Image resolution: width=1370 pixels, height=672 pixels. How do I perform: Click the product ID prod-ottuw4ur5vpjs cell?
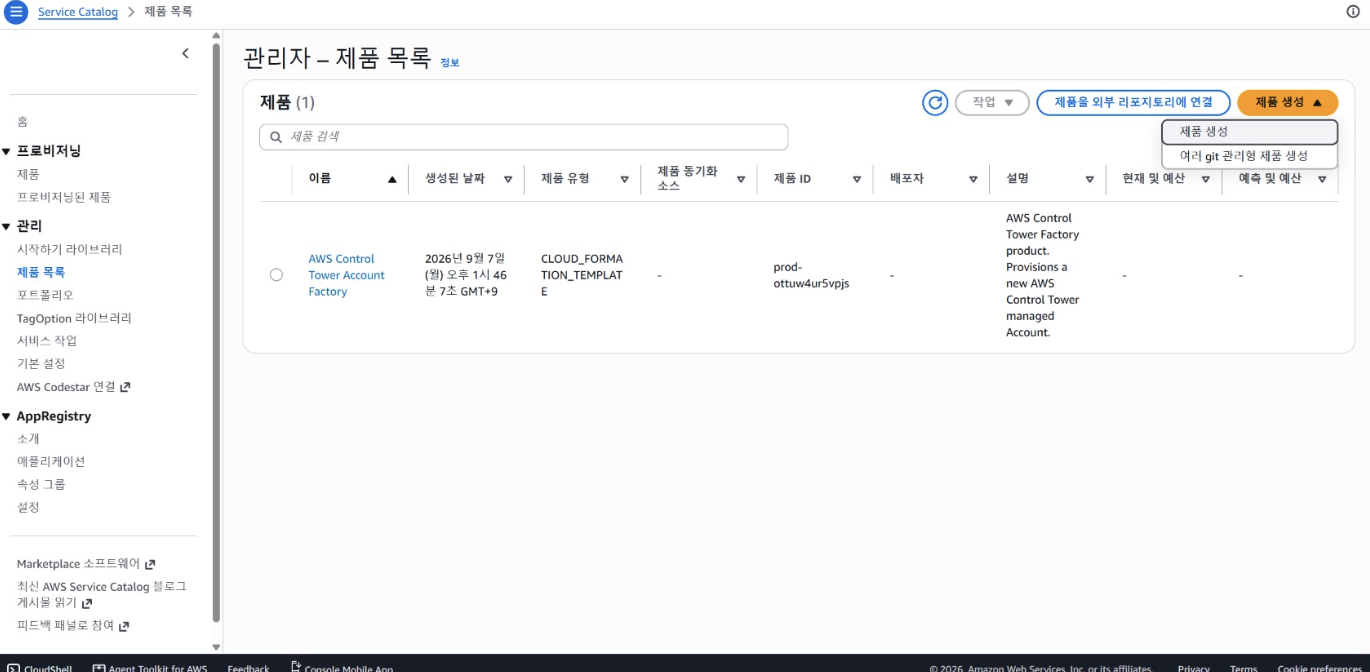[811, 275]
